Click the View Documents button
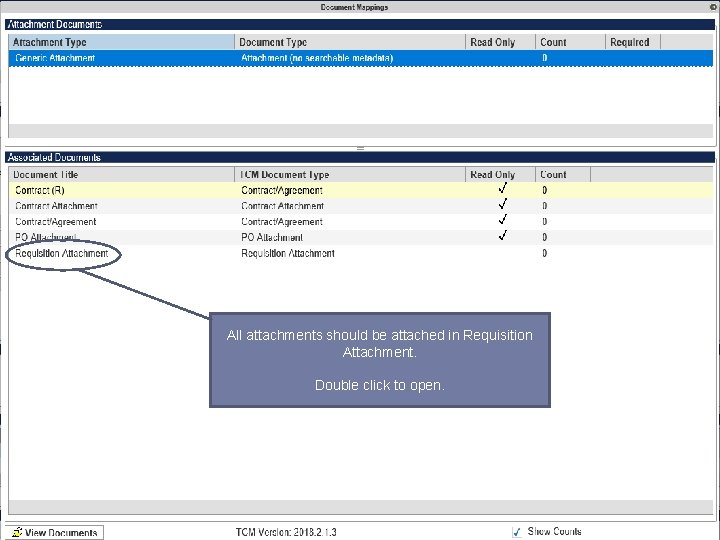This screenshot has height=540, width=720. [x=55, y=533]
